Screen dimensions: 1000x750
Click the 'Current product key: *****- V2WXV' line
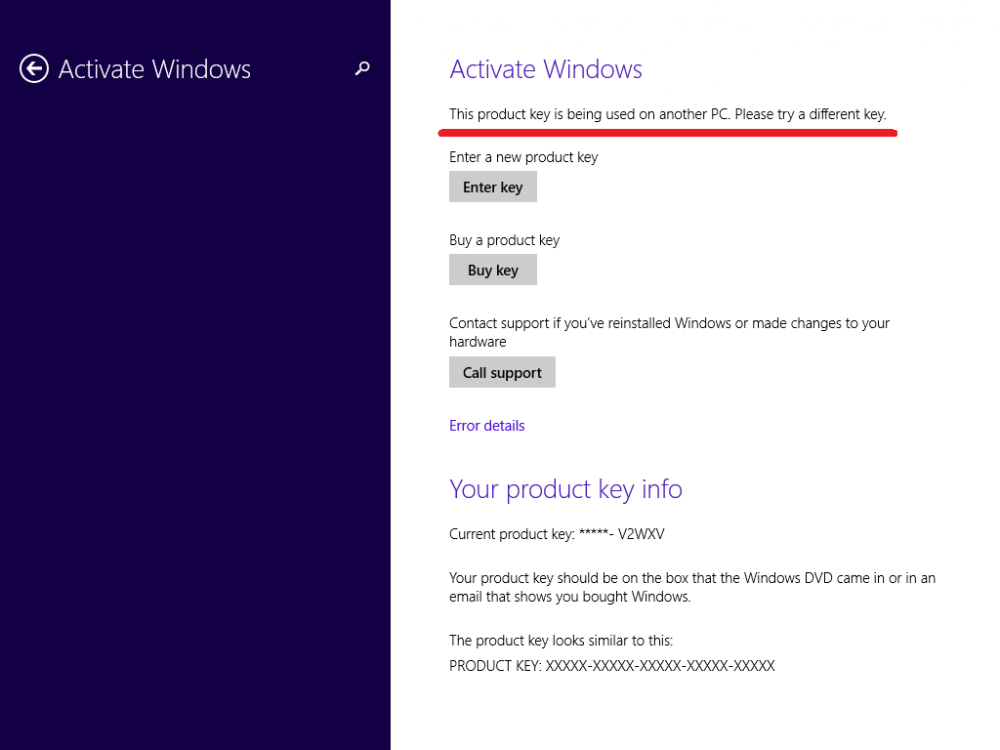[x=557, y=534]
